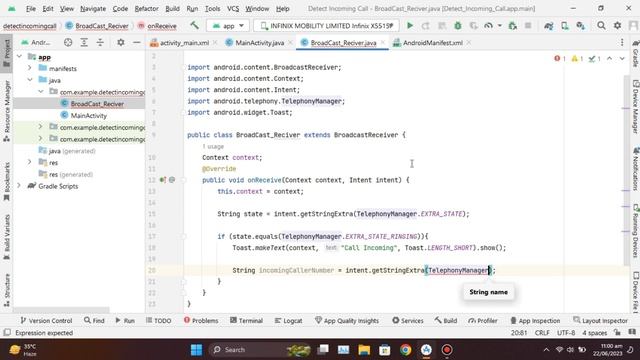Open the Terminal tool window
Screen dimensions: 640x360
(x=246, y=320)
